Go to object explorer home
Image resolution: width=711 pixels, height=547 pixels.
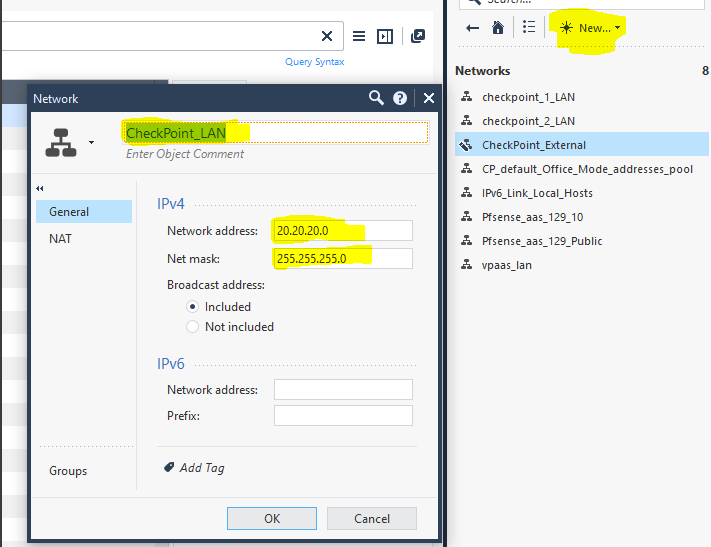(498, 28)
